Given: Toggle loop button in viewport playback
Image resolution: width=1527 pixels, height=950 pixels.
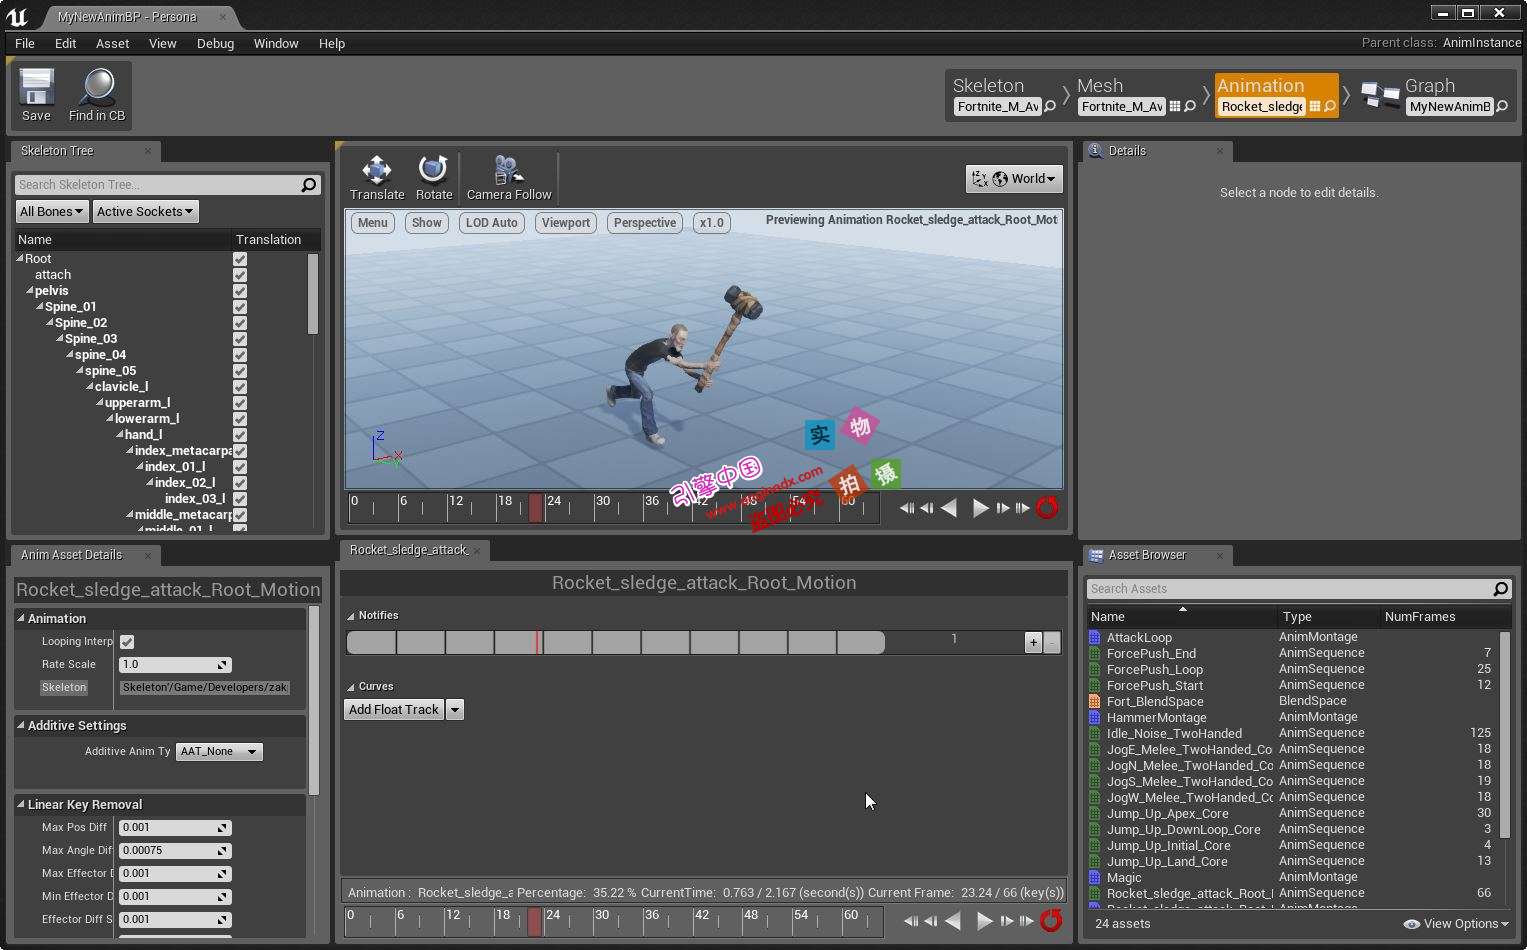Looking at the screenshot, I should 1047,508.
